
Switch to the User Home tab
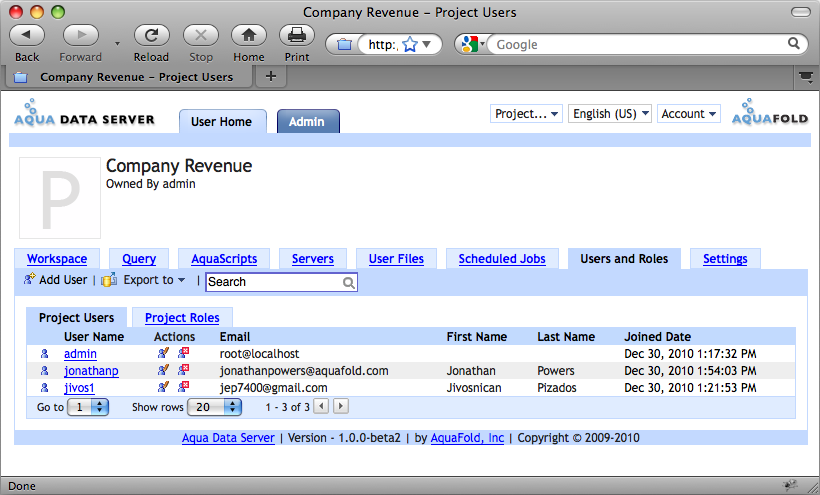[x=222, y=121]
